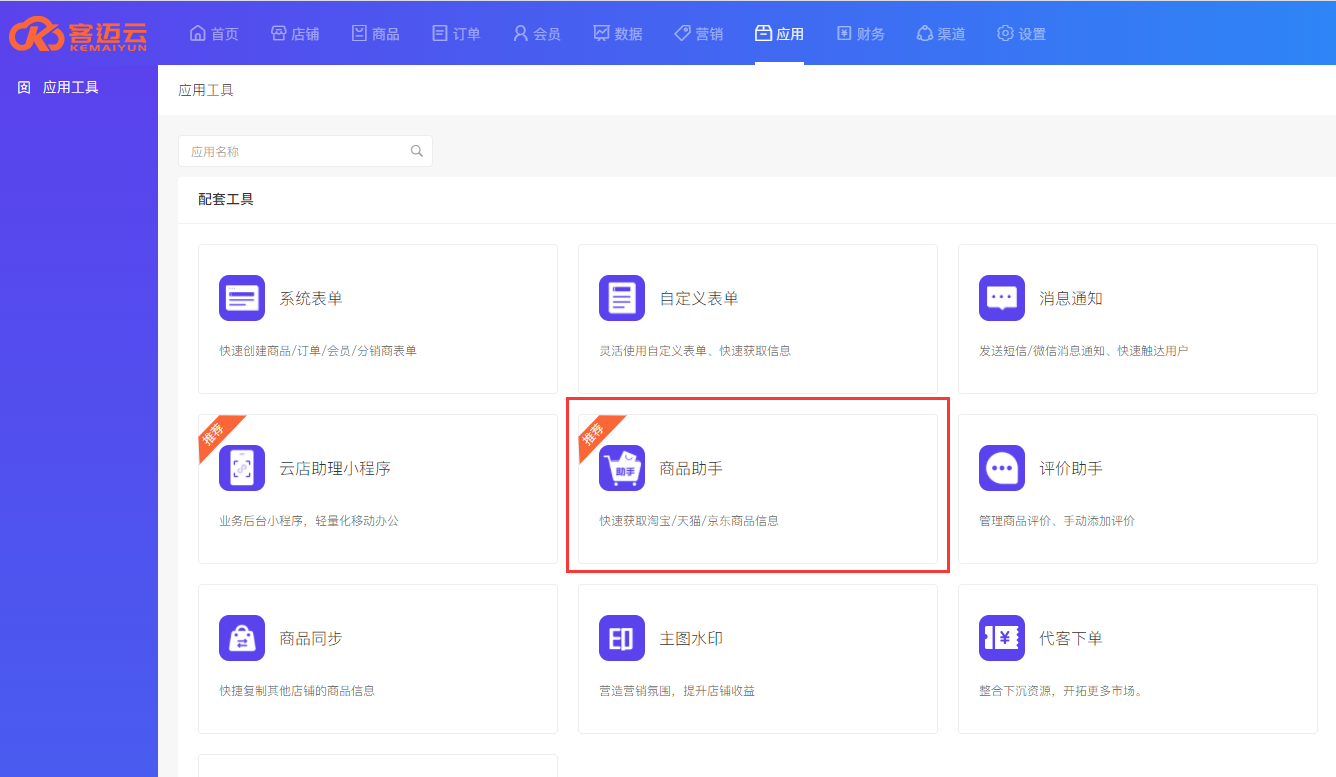
Task: Open the 设置 menu
Action: point(1021,34)
